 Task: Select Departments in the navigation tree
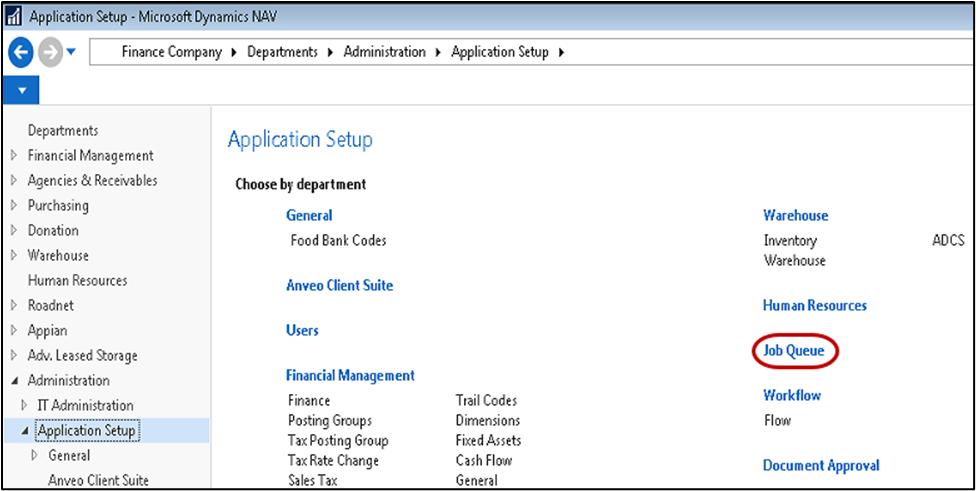click(x=63, y=131)
